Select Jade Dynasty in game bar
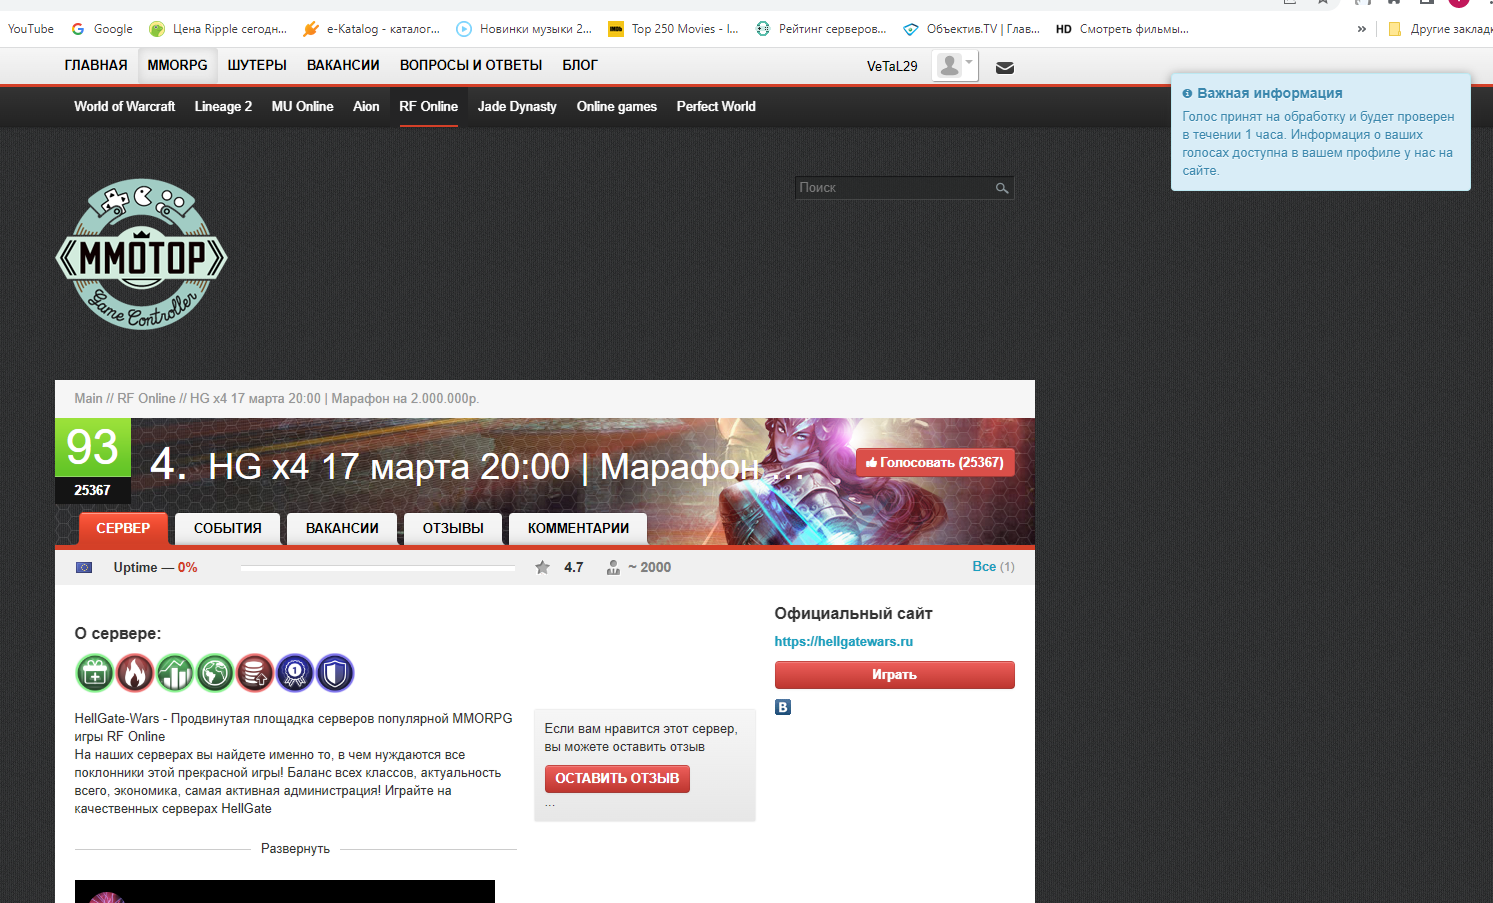1493x903 pixels. click(x=517, y=106)
